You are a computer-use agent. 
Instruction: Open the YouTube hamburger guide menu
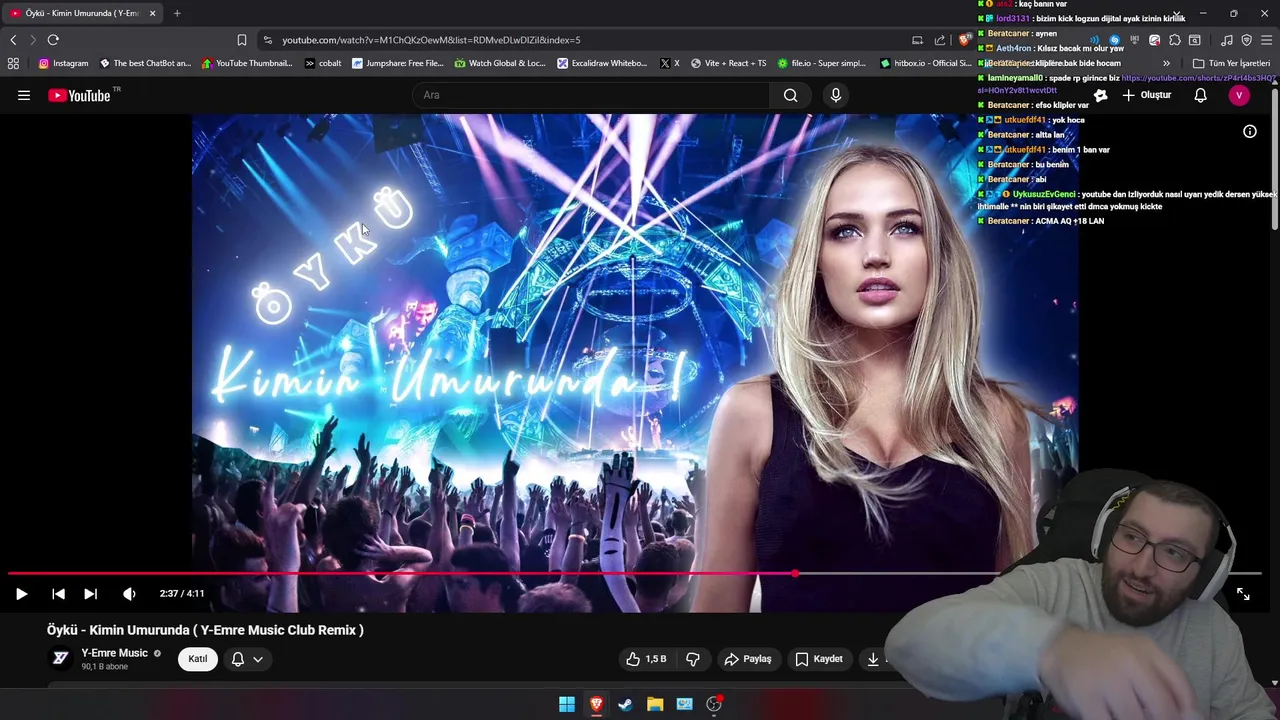point(24,95)
